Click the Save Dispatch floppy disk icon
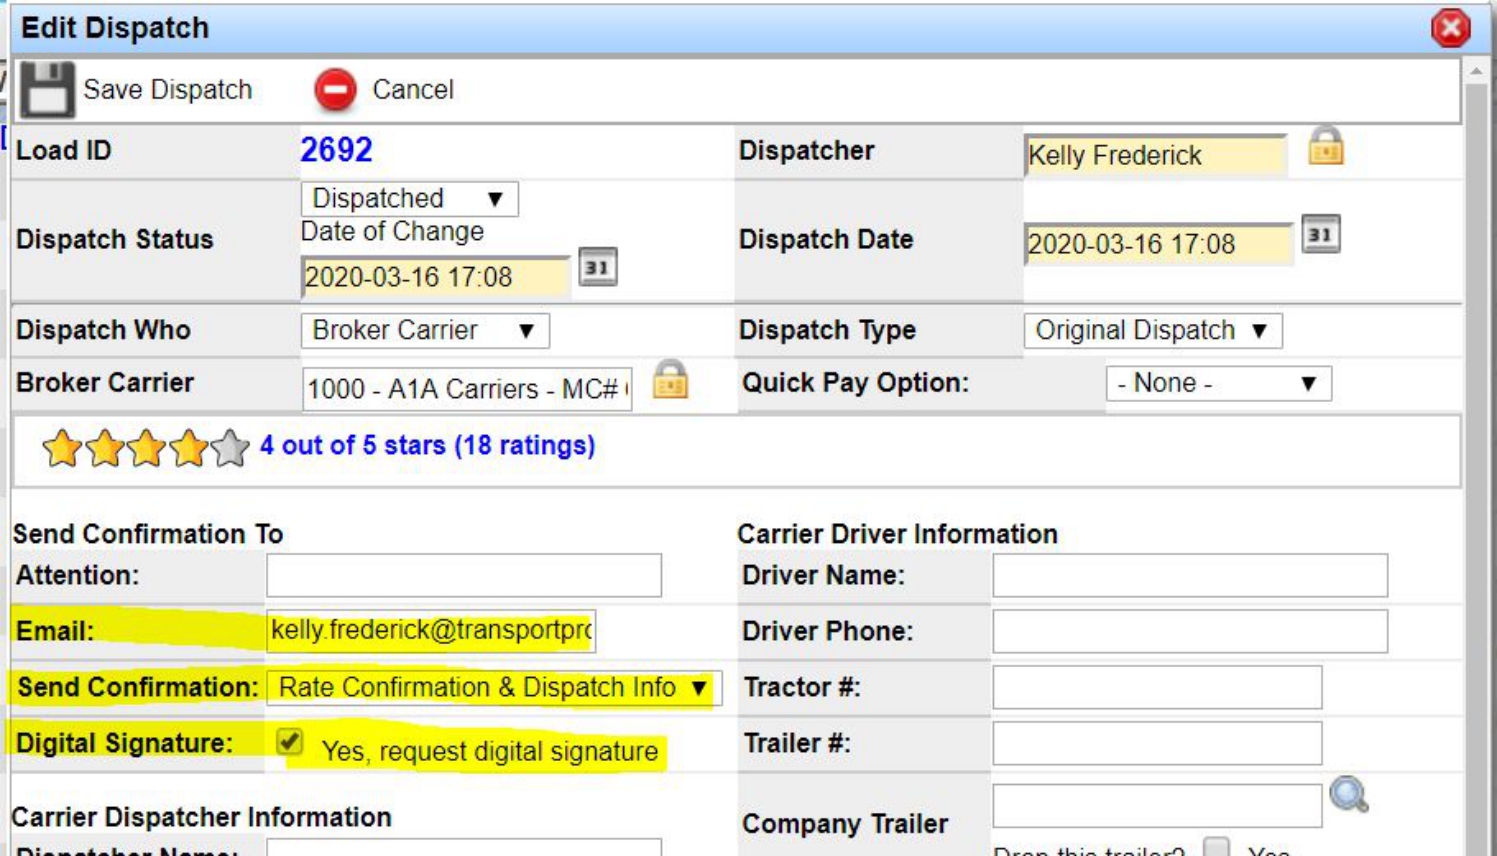1497x856 pixels. [47, 90]
